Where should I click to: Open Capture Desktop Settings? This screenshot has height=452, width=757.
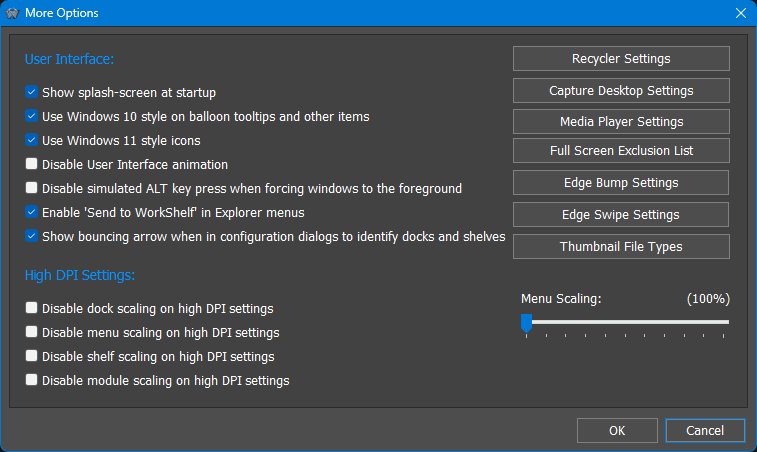(621, 90)
